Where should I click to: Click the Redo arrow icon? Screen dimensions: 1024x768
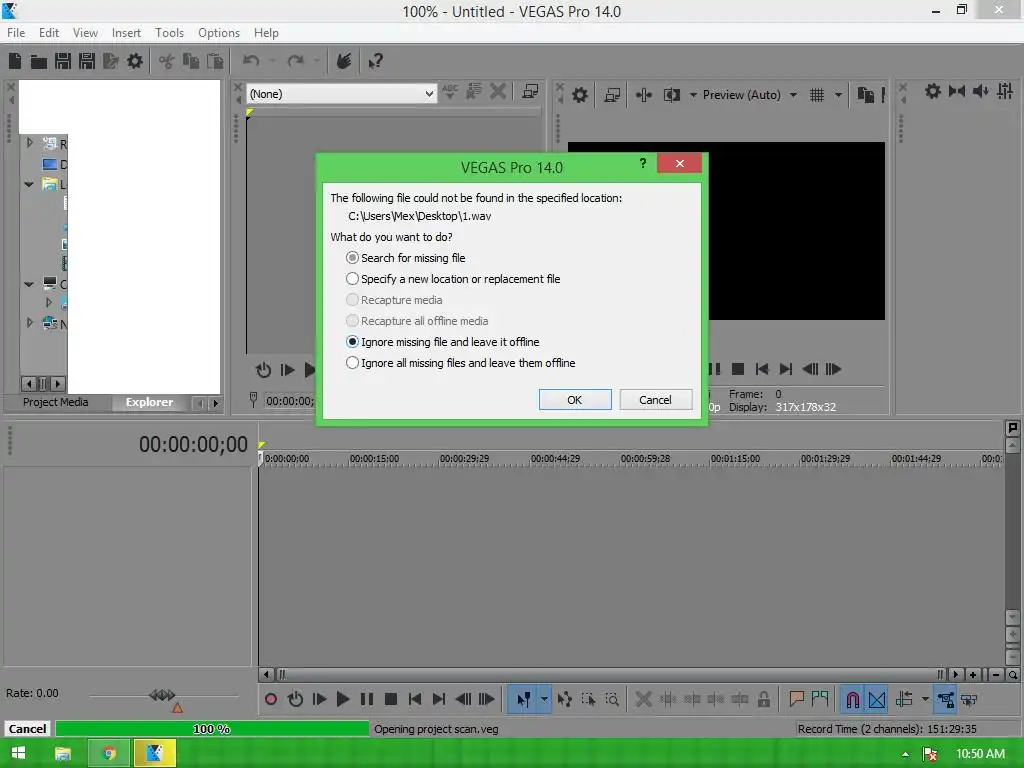pyautogui.click(x=296, y=61)
